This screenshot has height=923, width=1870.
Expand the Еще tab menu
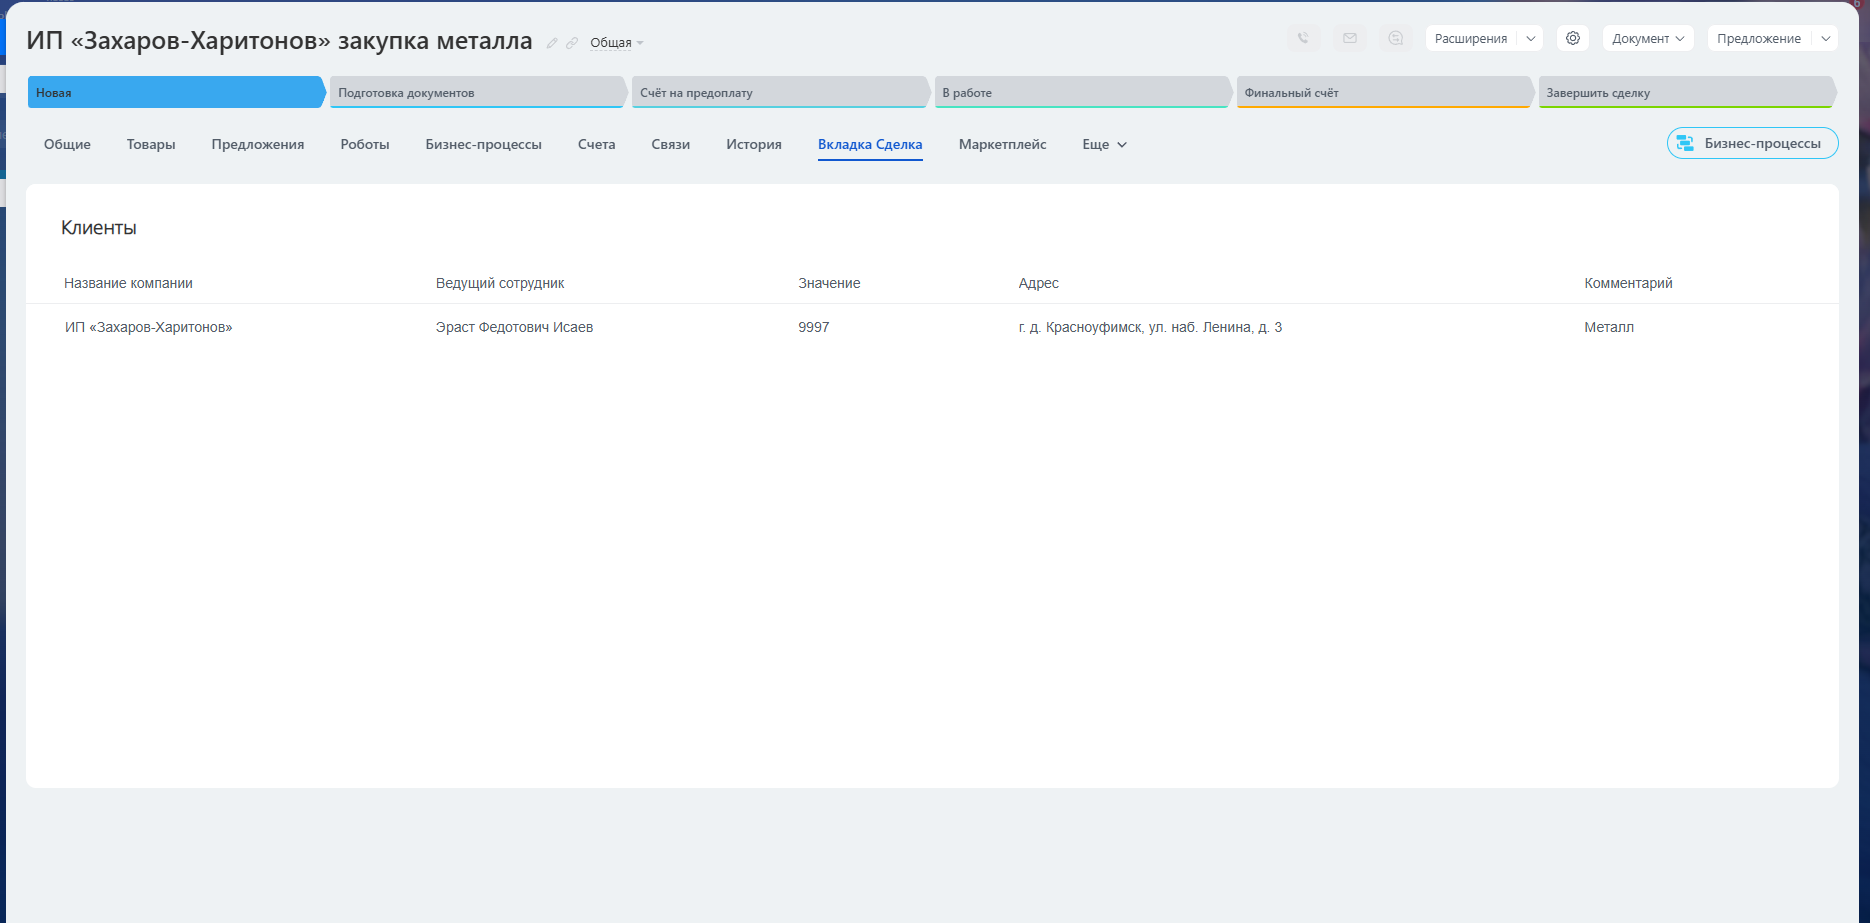[1104, 144]
